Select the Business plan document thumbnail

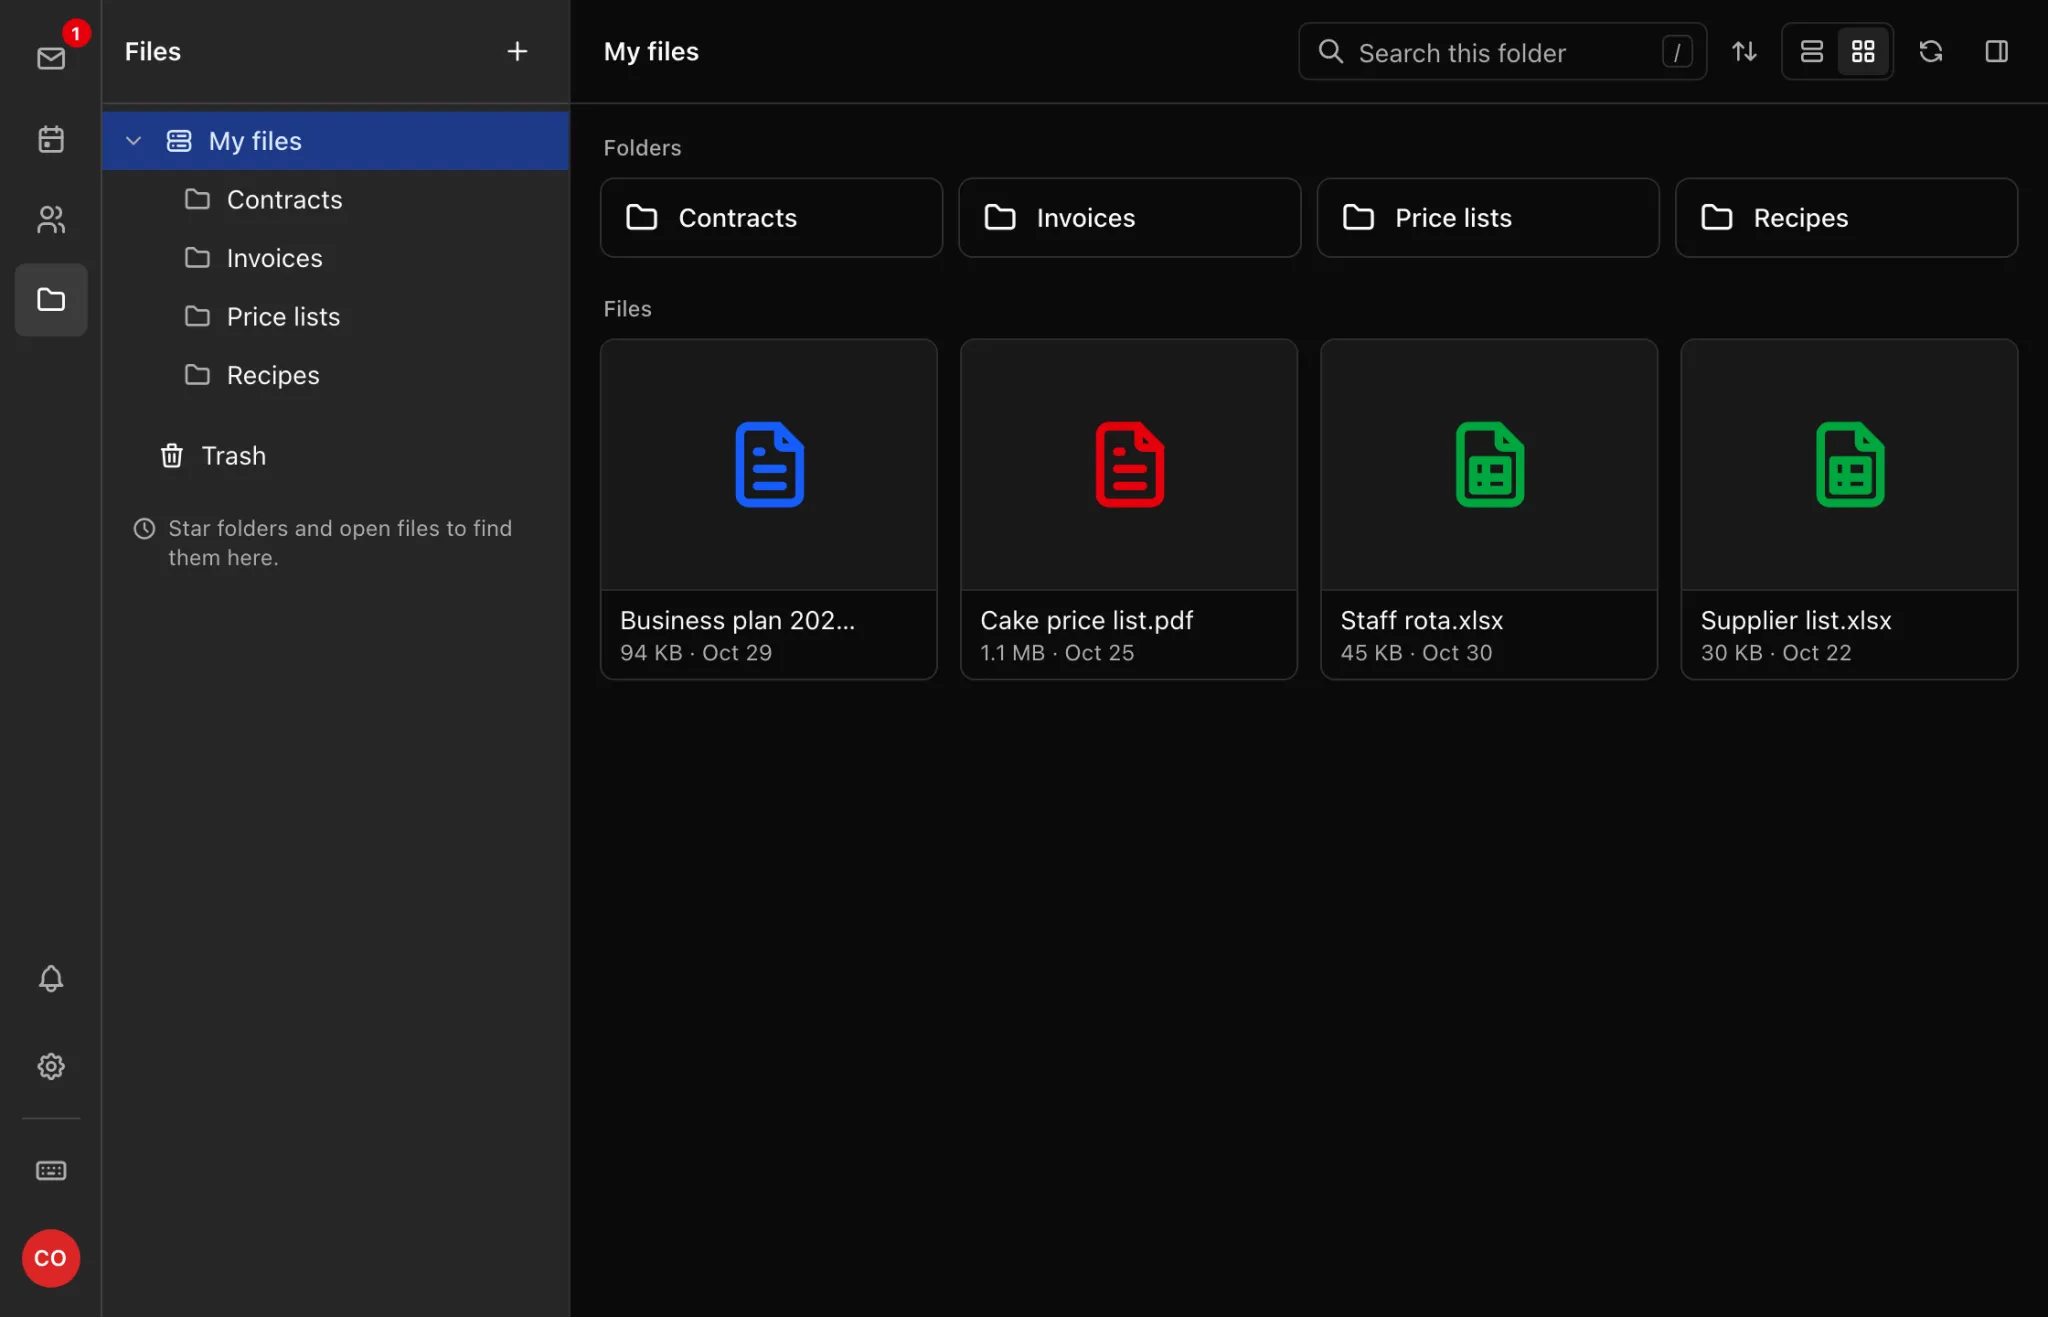click(769, 465)
